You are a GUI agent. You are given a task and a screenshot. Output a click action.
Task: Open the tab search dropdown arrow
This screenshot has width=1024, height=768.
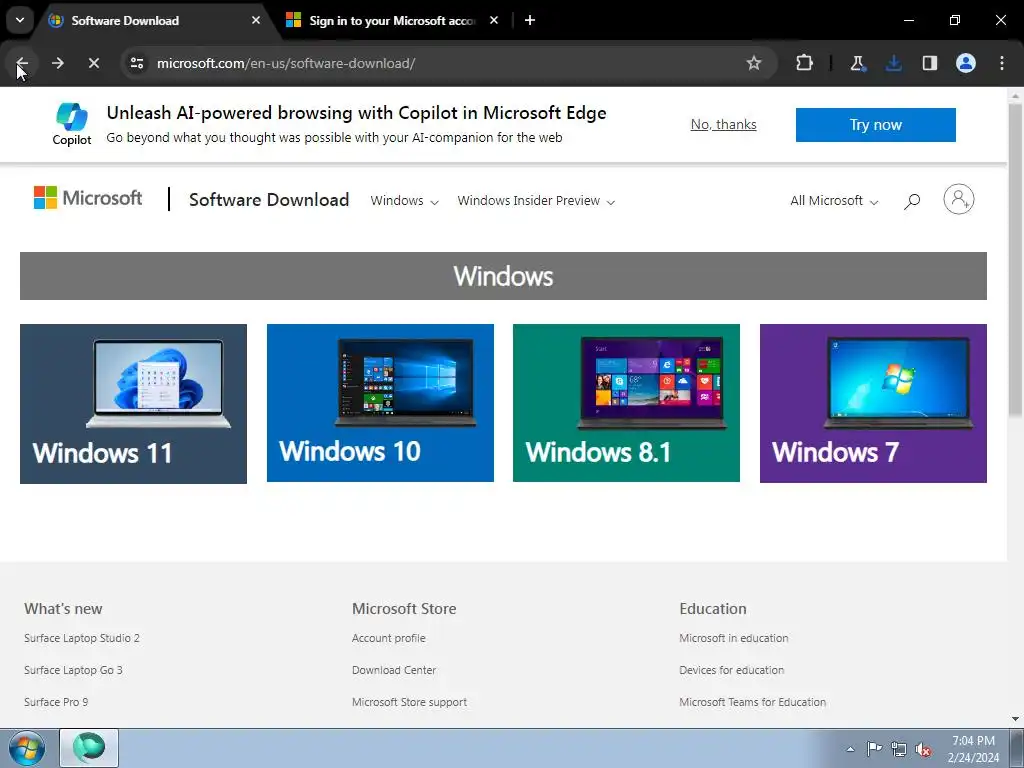(x=20, y=20)
